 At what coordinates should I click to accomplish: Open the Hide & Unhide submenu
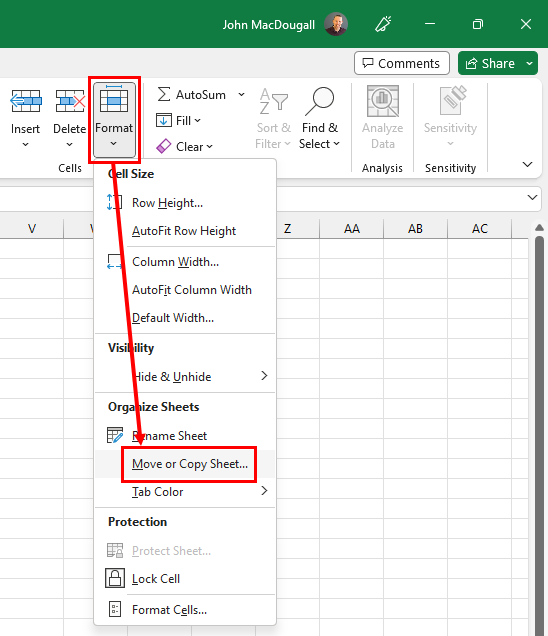pos(185,376)
